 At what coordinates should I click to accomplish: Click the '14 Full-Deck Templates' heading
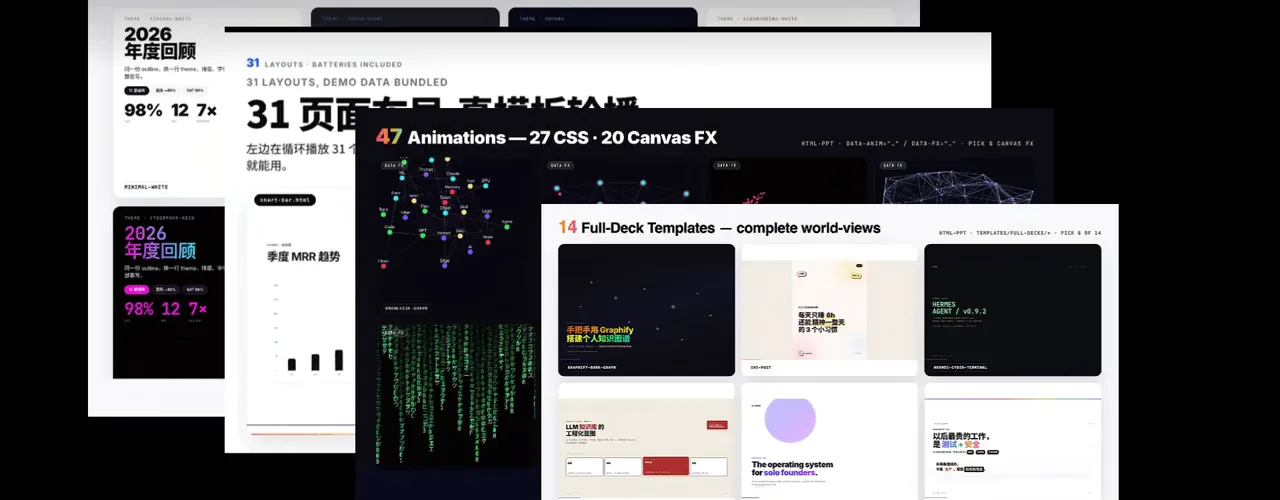(x=719, y=228)
